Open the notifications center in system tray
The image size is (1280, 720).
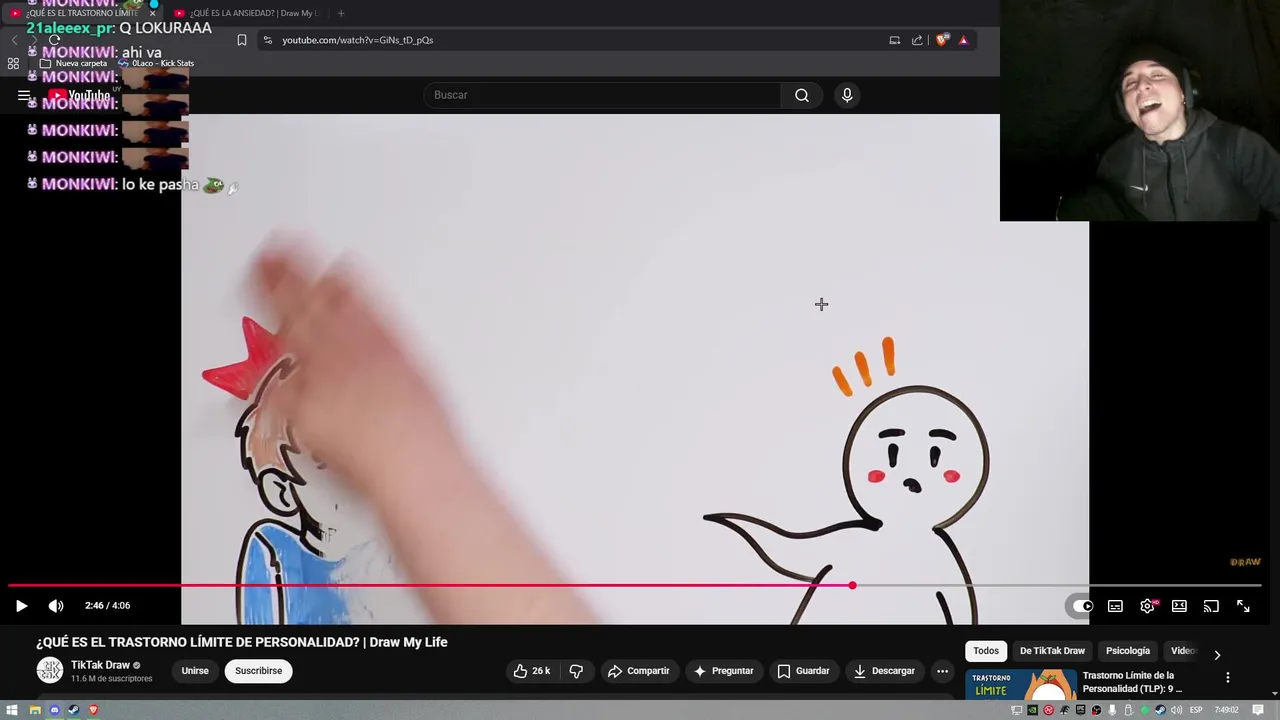[1259, 710]
